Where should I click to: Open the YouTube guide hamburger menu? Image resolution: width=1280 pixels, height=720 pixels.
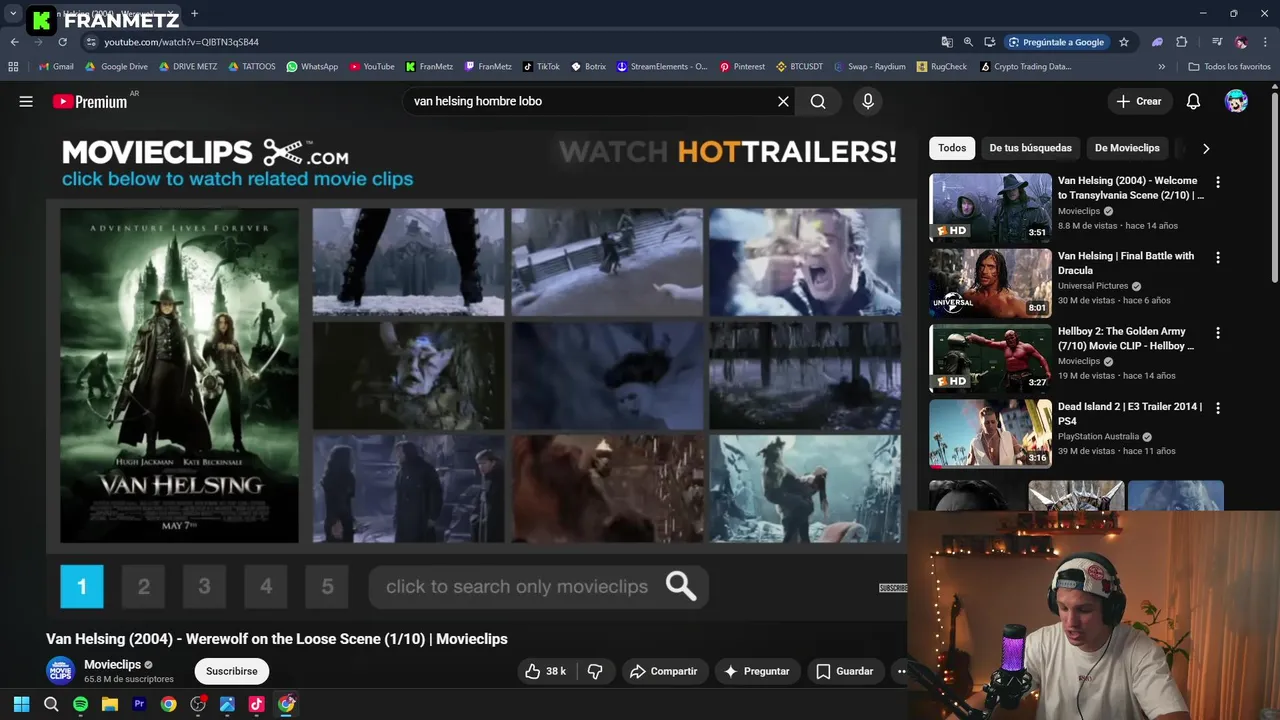26,101
